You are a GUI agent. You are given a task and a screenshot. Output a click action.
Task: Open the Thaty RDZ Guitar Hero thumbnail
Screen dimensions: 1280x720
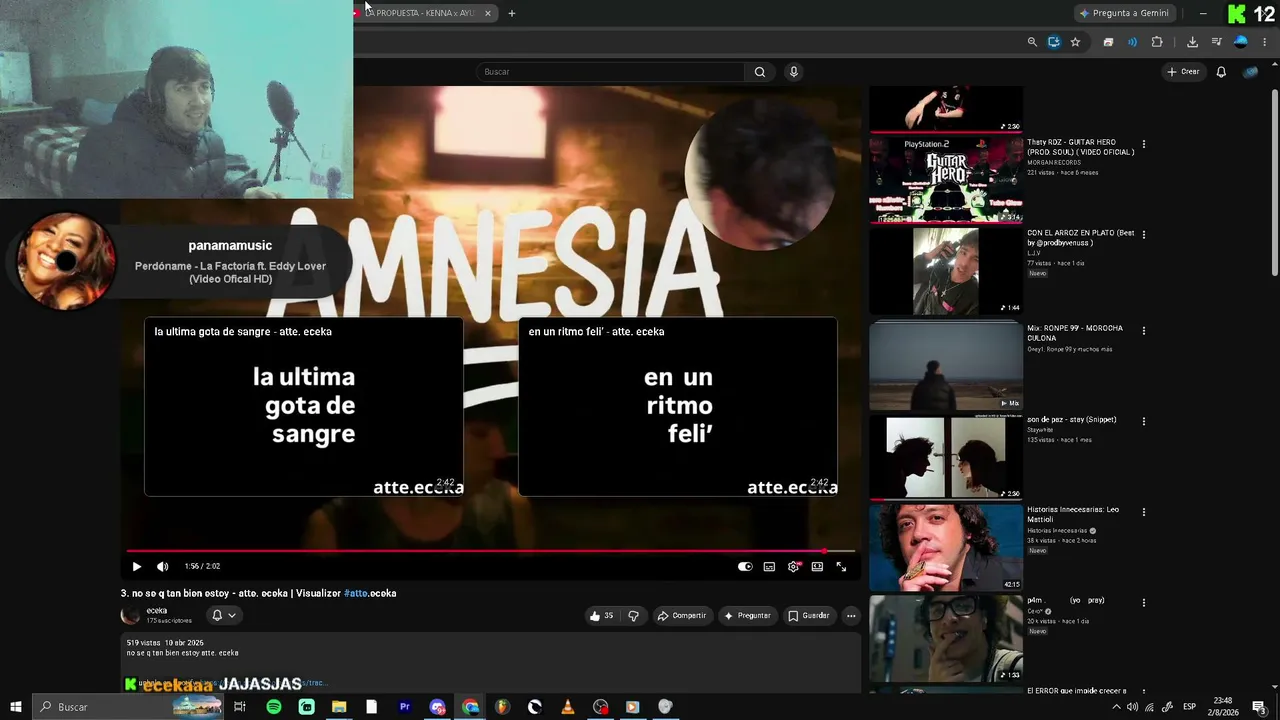coord(946,180)
